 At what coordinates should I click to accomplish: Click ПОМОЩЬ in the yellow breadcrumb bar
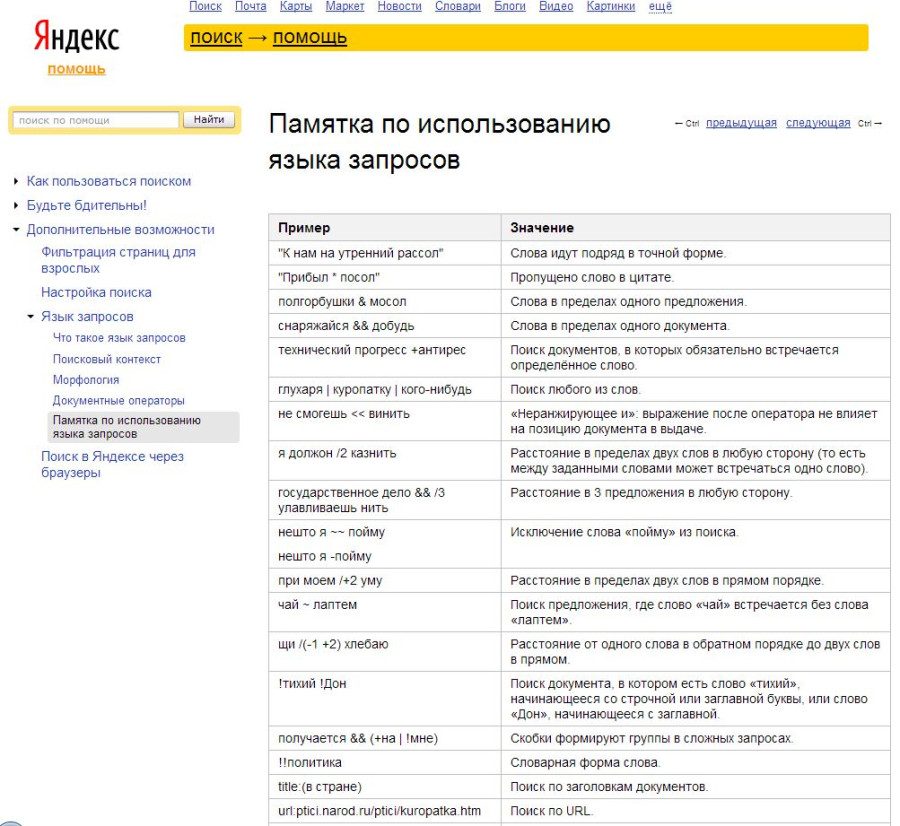point(310,38)
